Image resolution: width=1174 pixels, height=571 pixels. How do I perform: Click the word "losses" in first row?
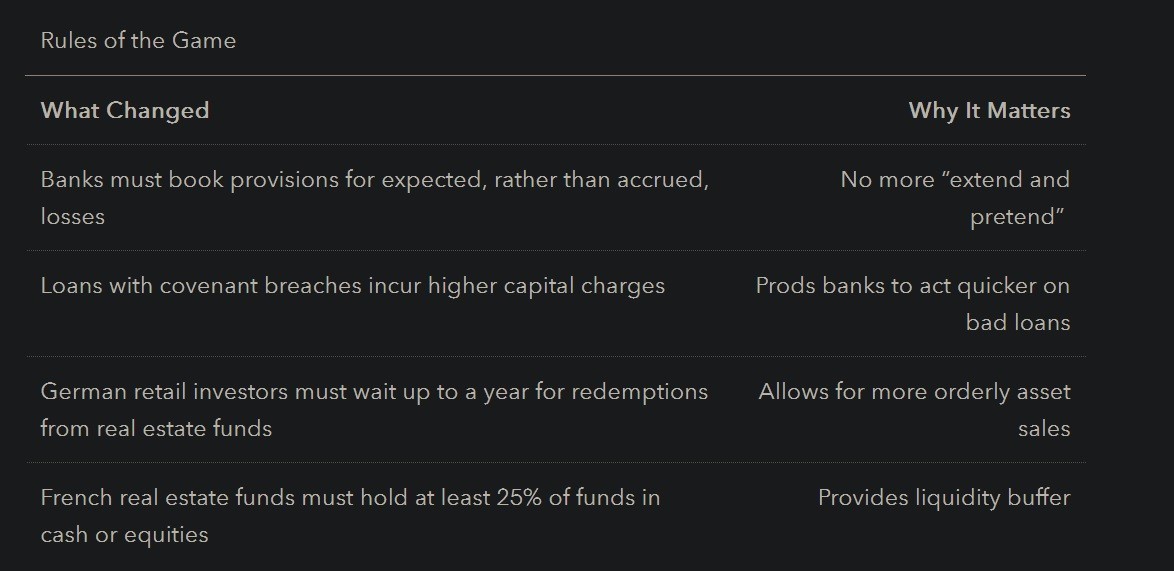coord(72,216)
